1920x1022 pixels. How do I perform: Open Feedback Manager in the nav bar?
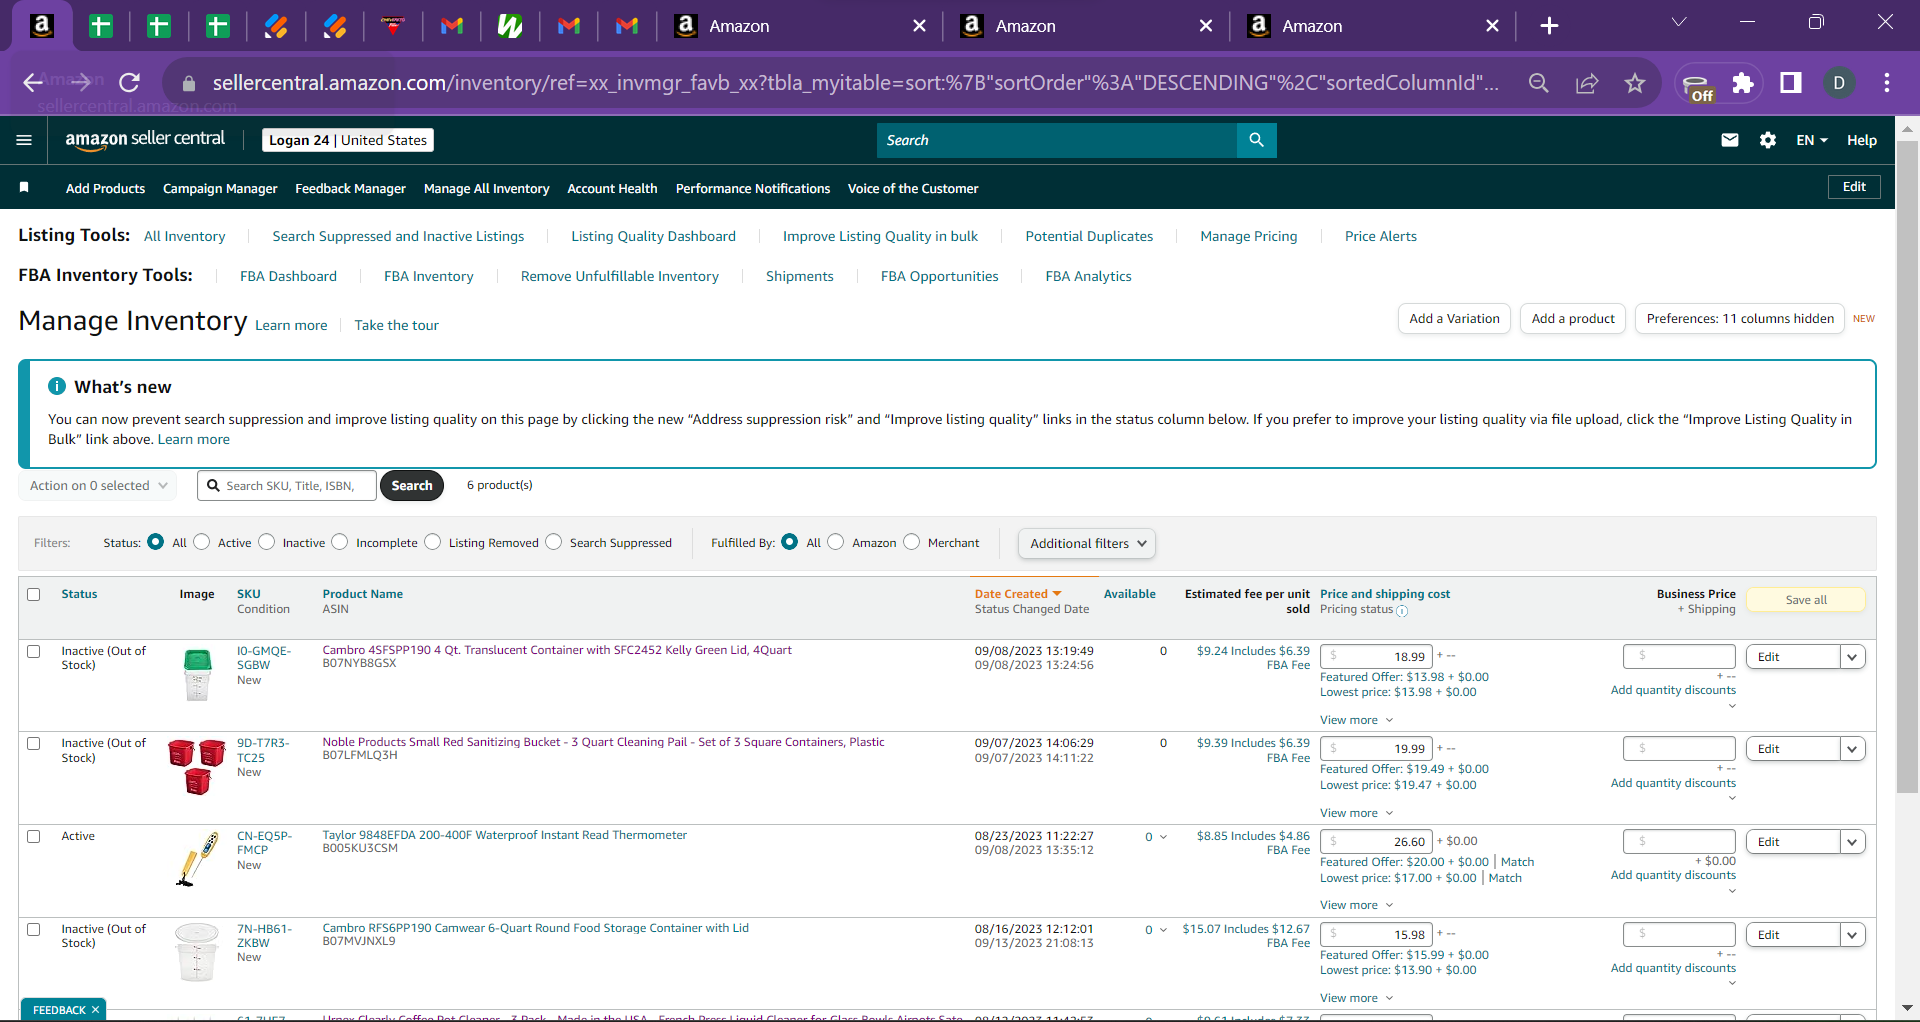(350, 188)
